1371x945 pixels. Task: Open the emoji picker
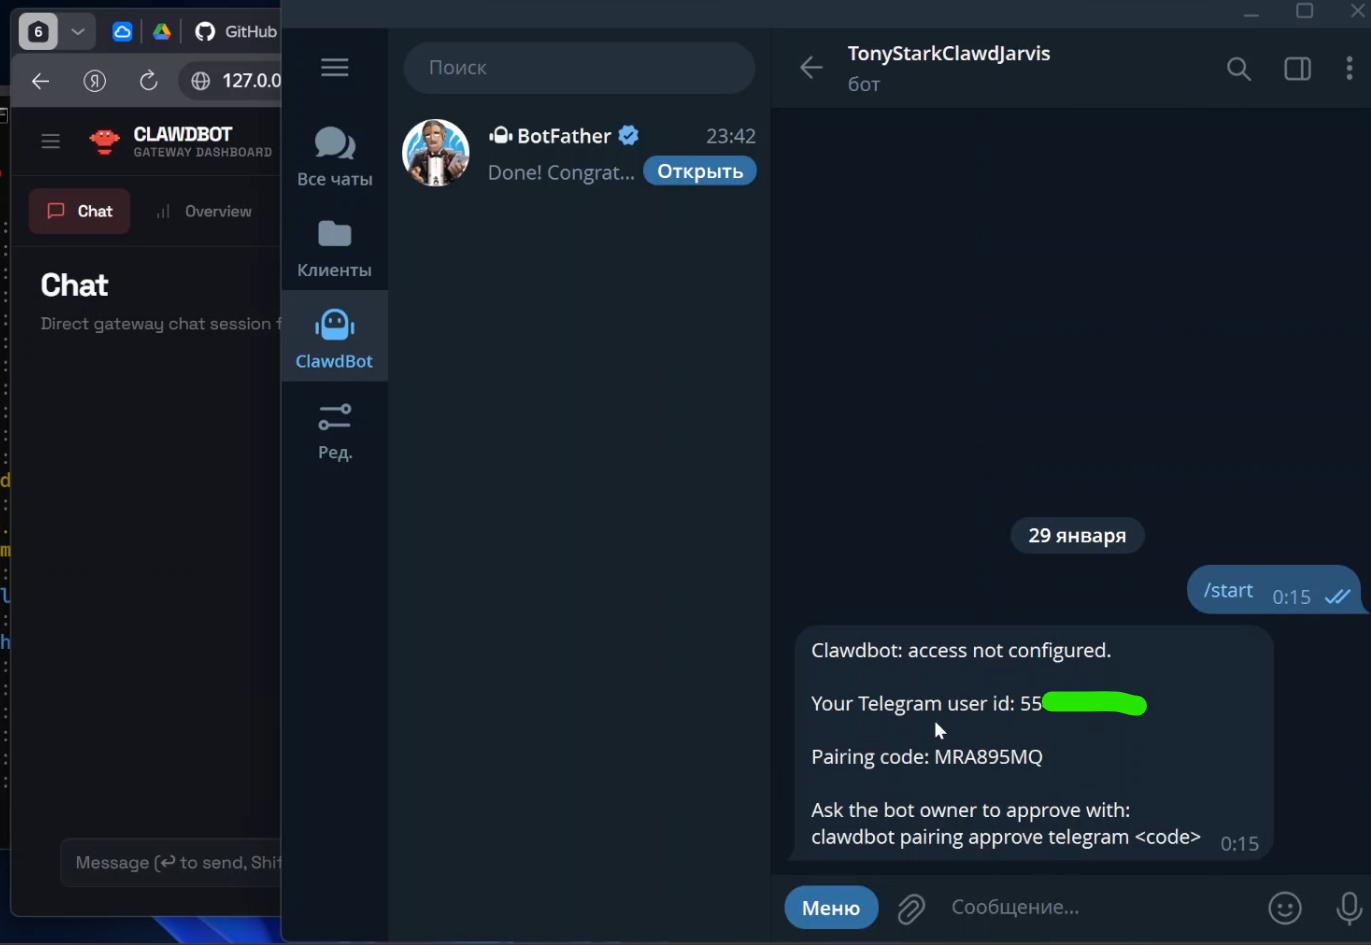click(1285, 908)
